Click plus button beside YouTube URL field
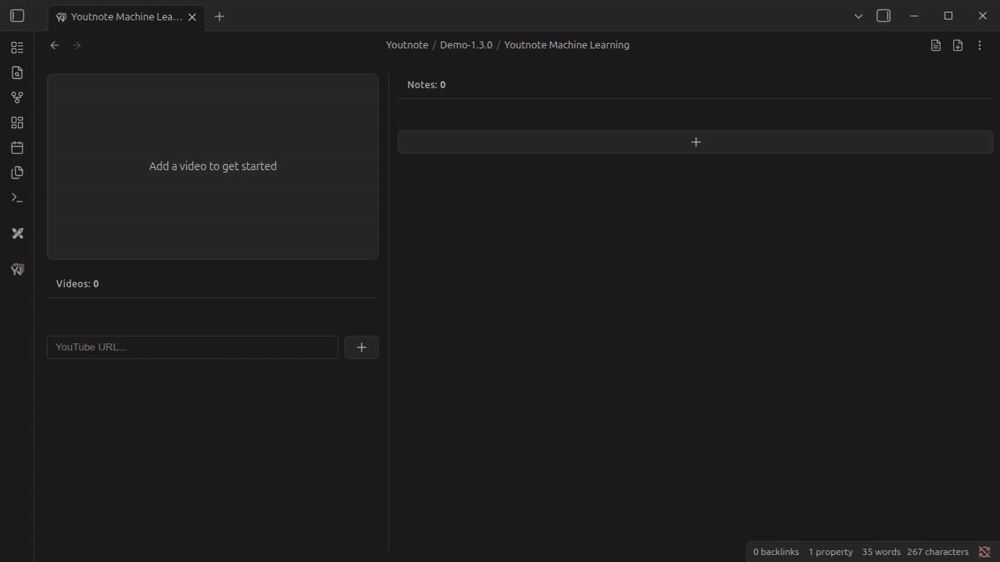 (362, 347)
